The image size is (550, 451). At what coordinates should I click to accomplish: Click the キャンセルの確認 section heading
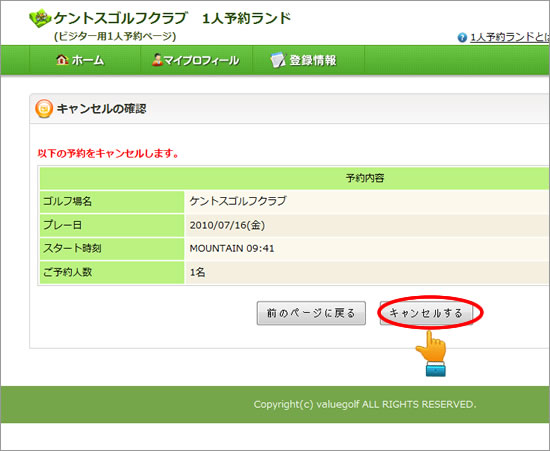point(102,109)
